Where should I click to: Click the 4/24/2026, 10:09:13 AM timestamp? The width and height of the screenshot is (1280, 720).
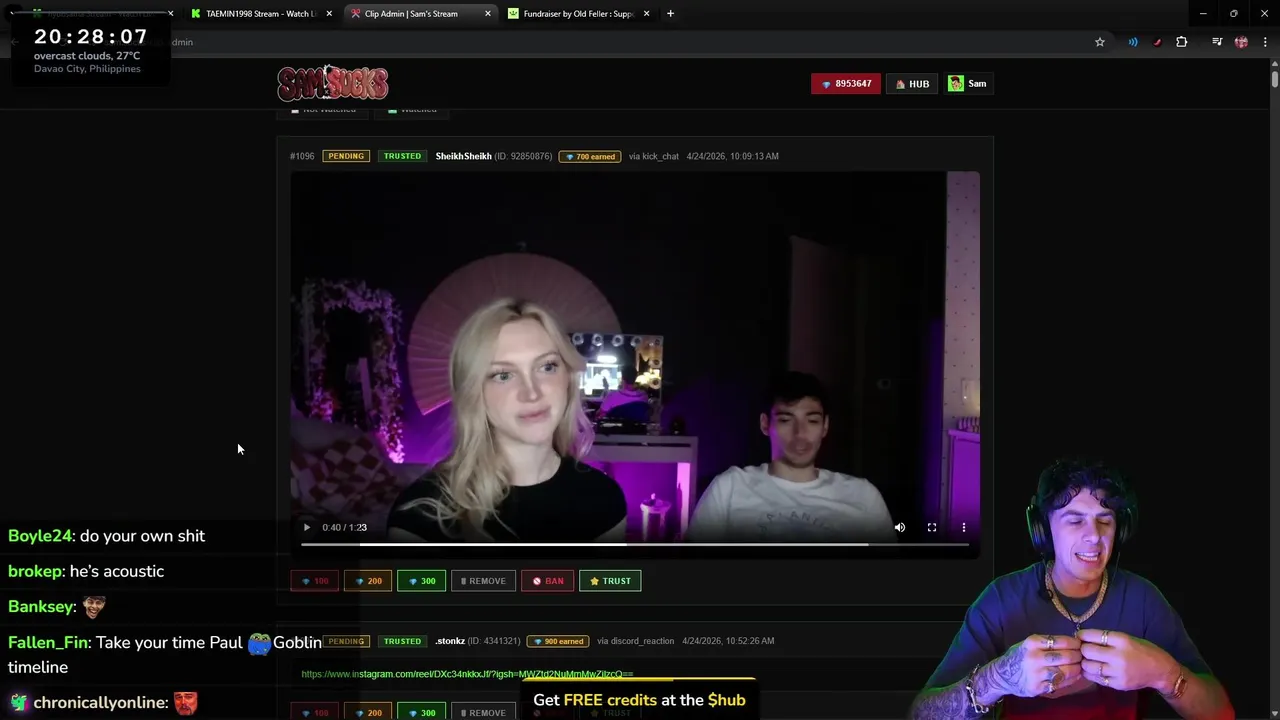(732, 156)
